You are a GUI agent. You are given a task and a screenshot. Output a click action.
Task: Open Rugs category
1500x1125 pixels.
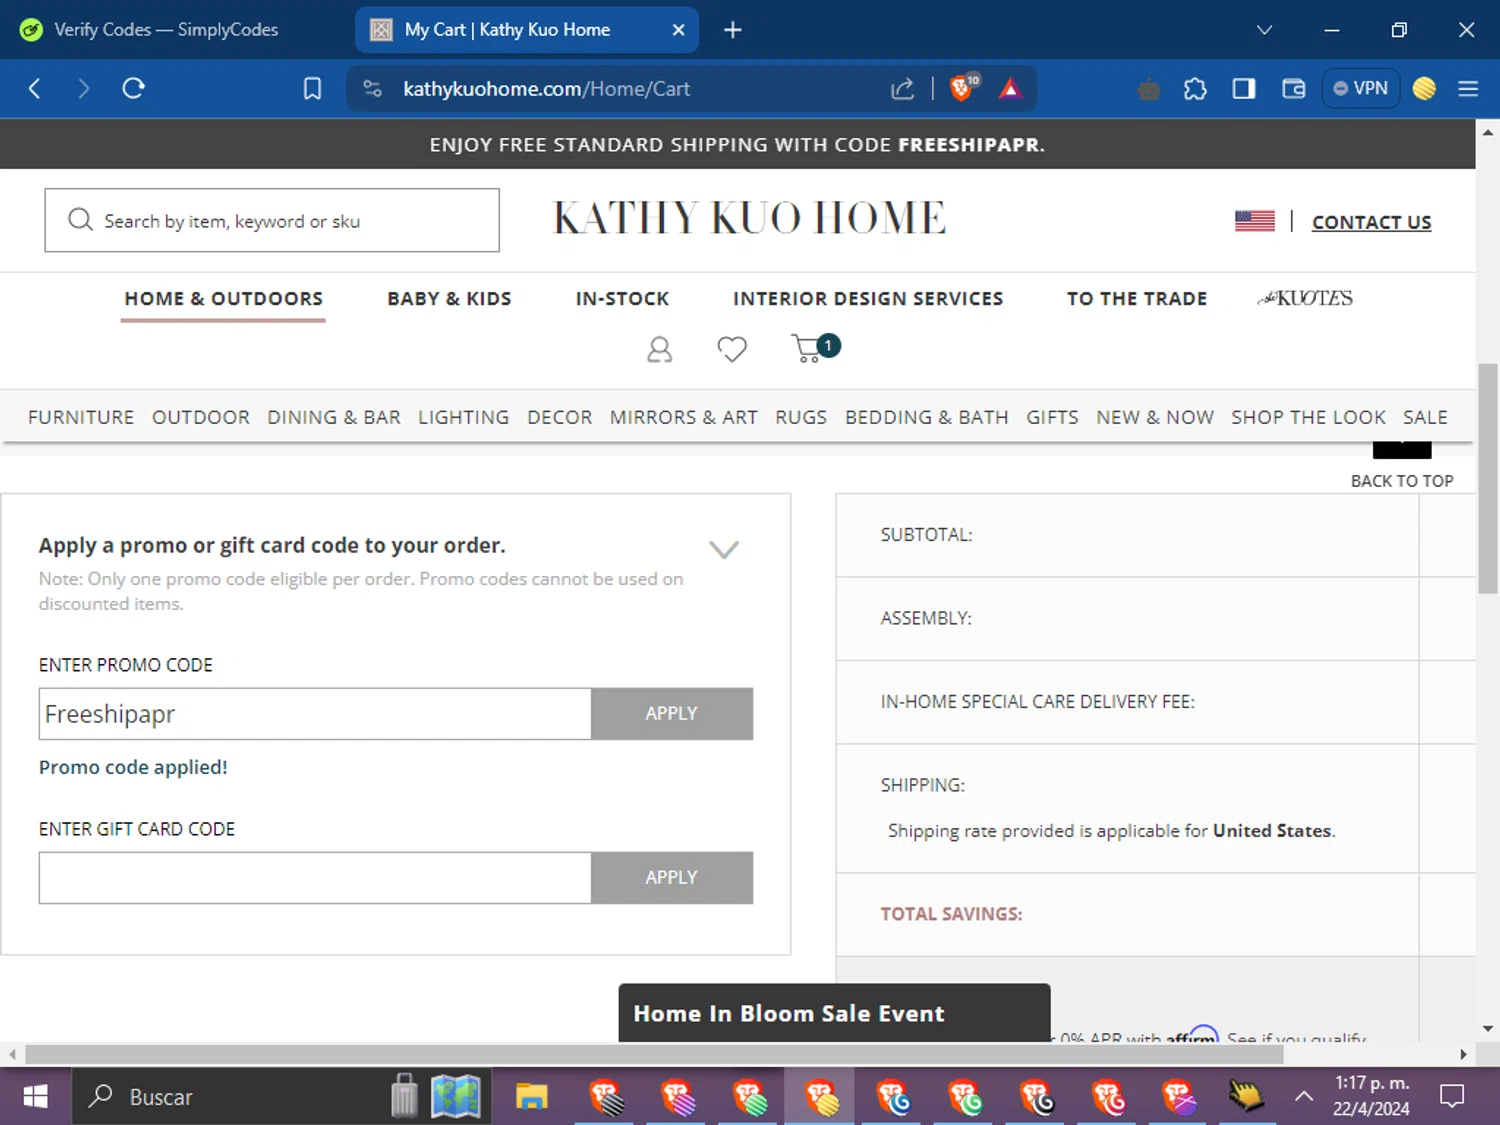(801, 417)
